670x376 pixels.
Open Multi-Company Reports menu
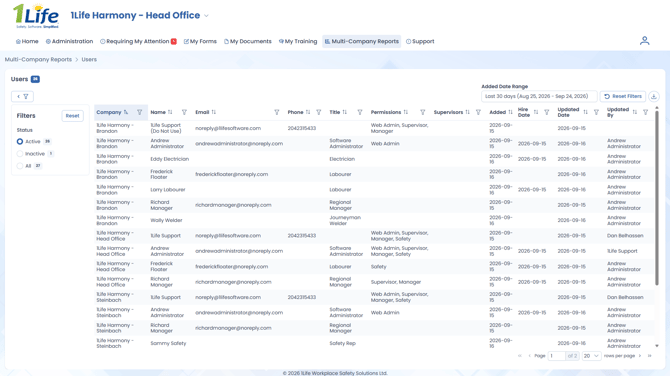(x=361, y=41)
